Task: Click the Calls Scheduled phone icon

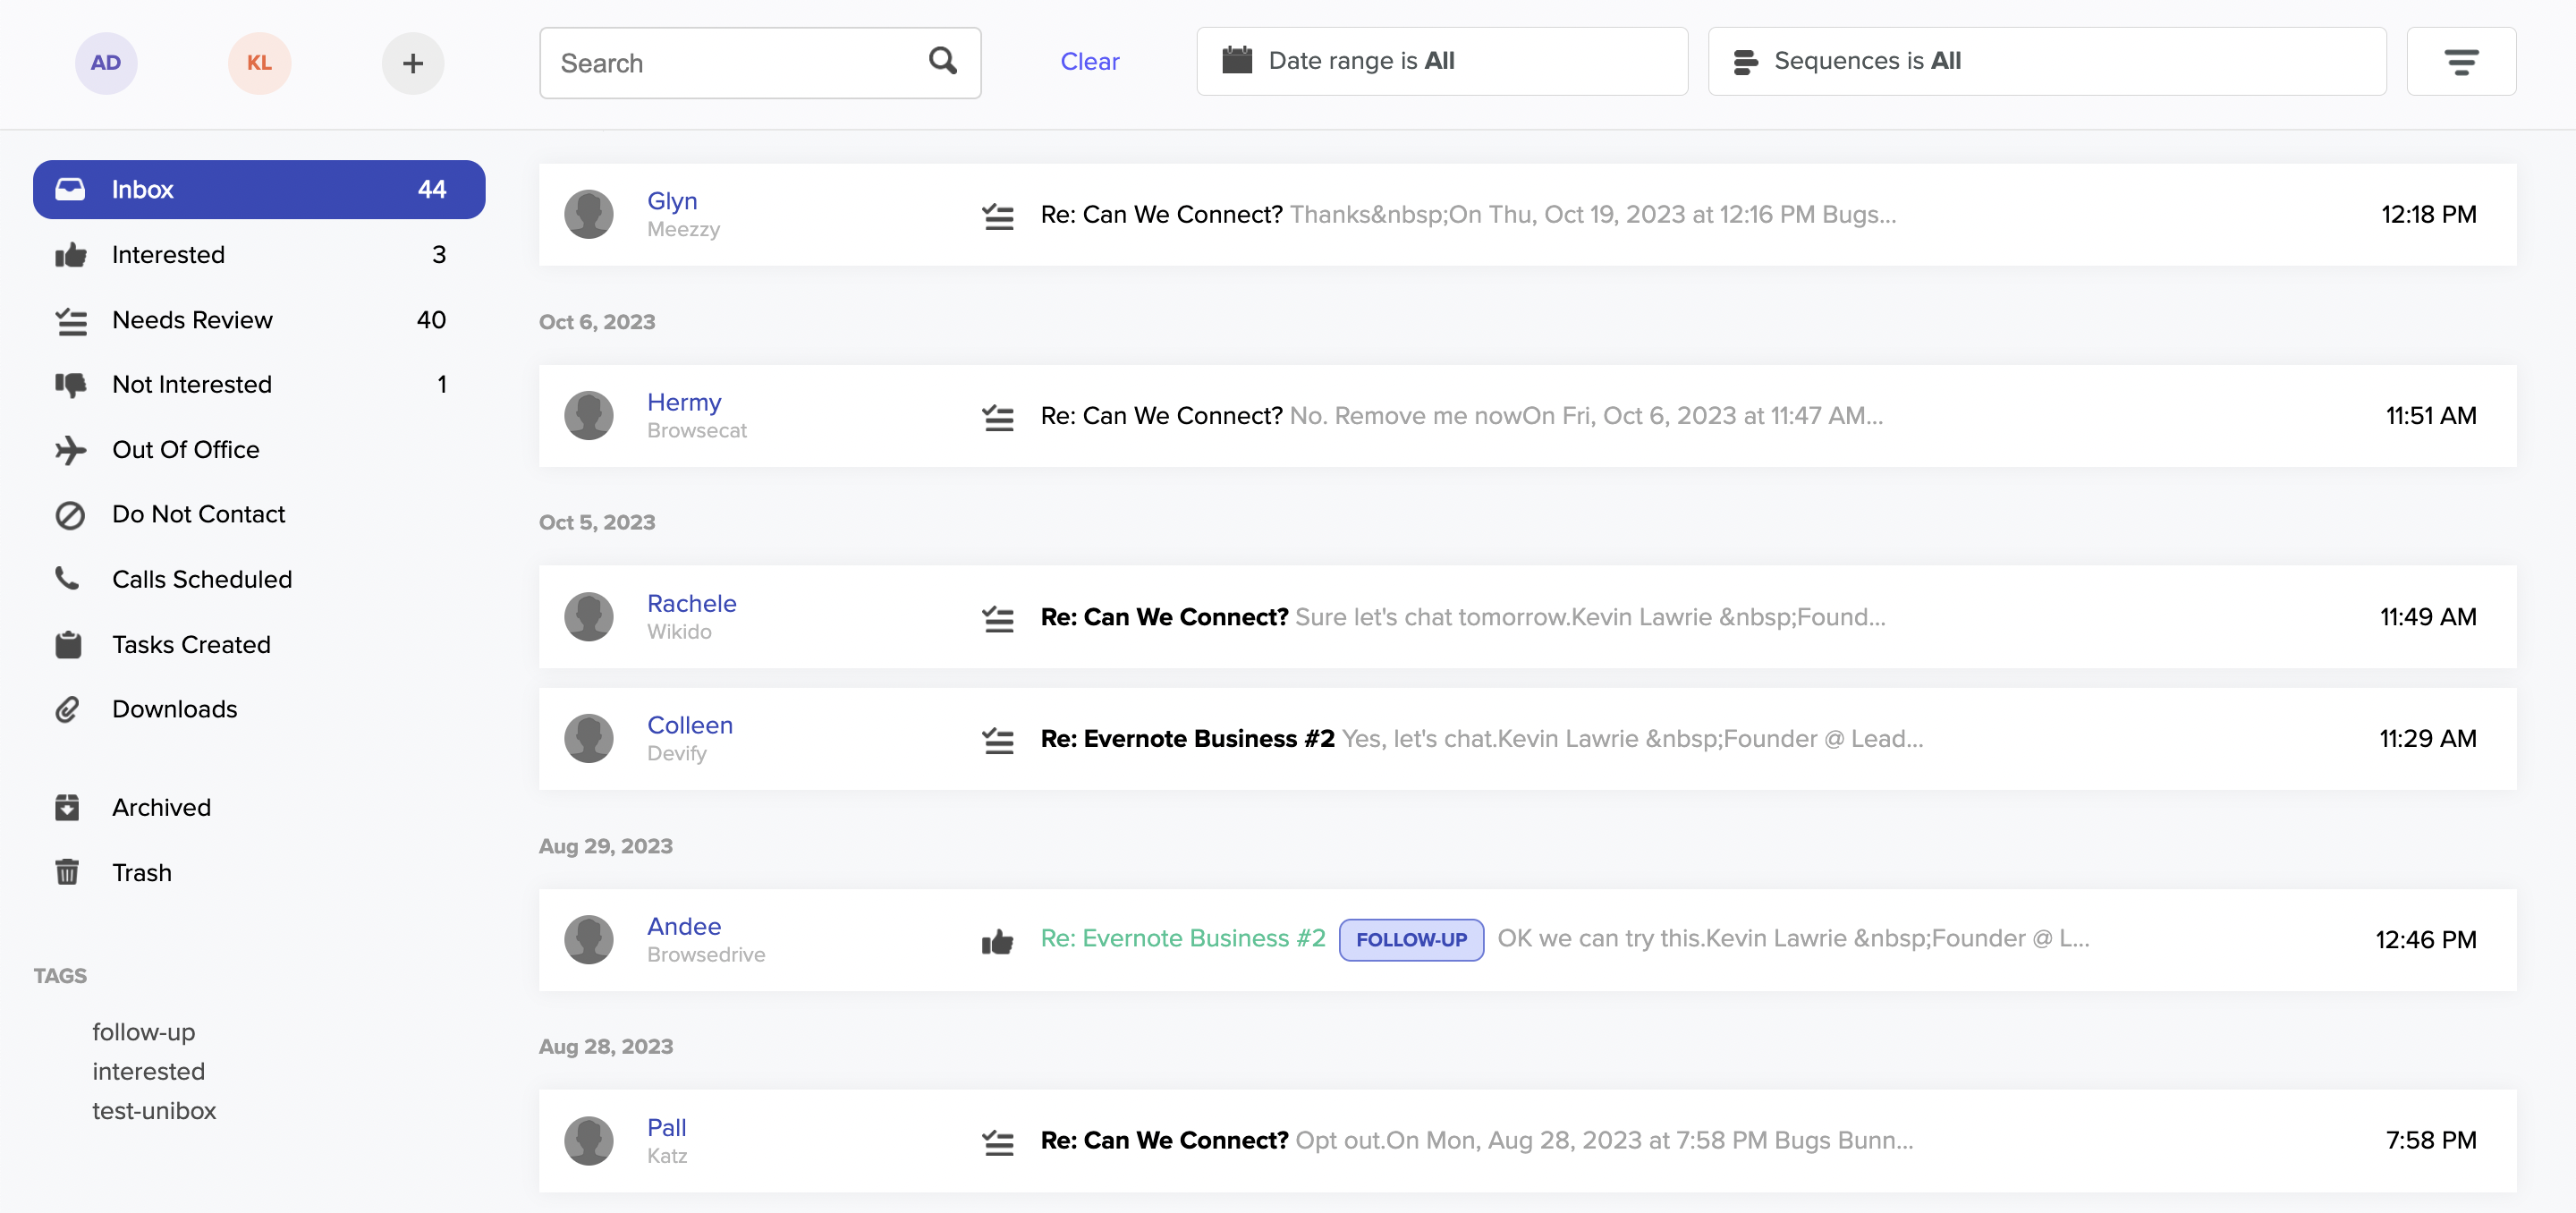Action: 67,578
